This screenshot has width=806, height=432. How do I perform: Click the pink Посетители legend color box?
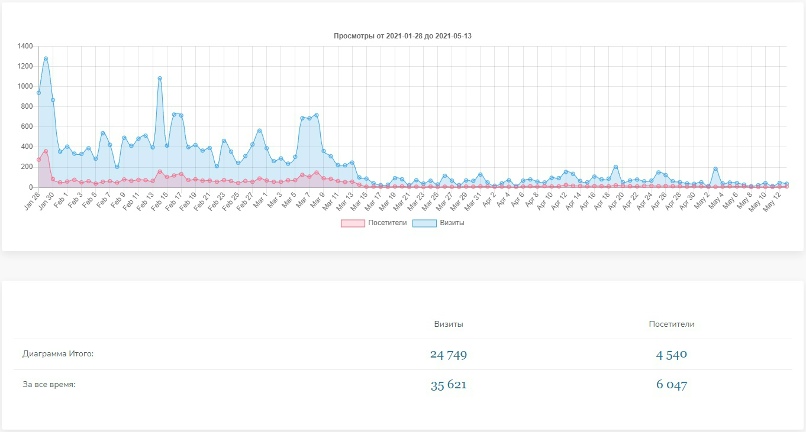click(x=352, y=223)
